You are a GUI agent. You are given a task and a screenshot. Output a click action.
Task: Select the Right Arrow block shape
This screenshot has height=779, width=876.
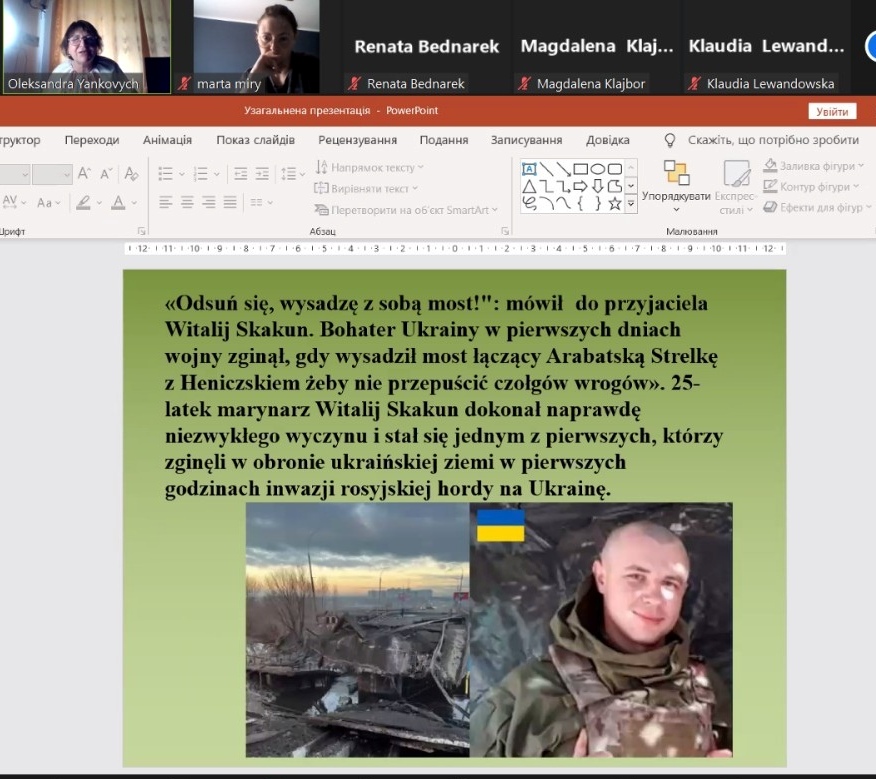(580, 186)
